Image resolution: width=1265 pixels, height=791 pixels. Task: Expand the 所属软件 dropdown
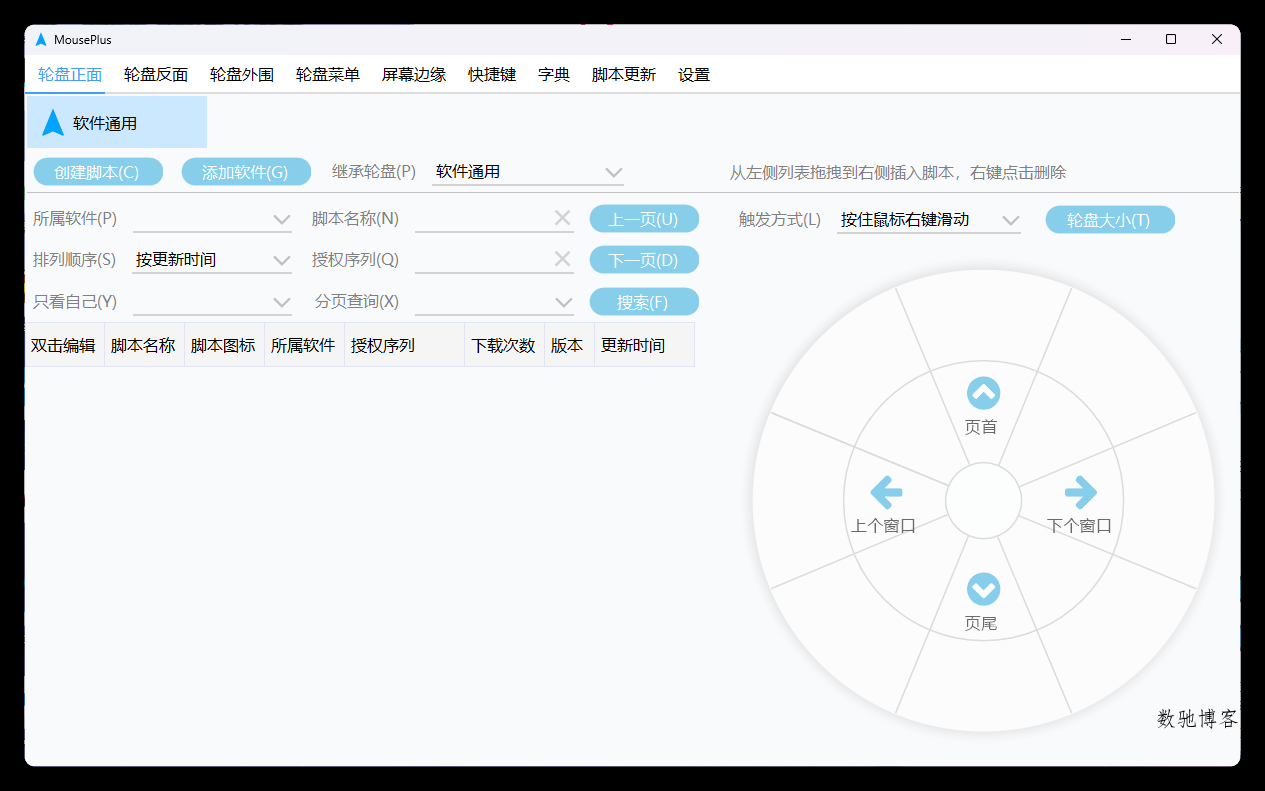tap(212, 219)
